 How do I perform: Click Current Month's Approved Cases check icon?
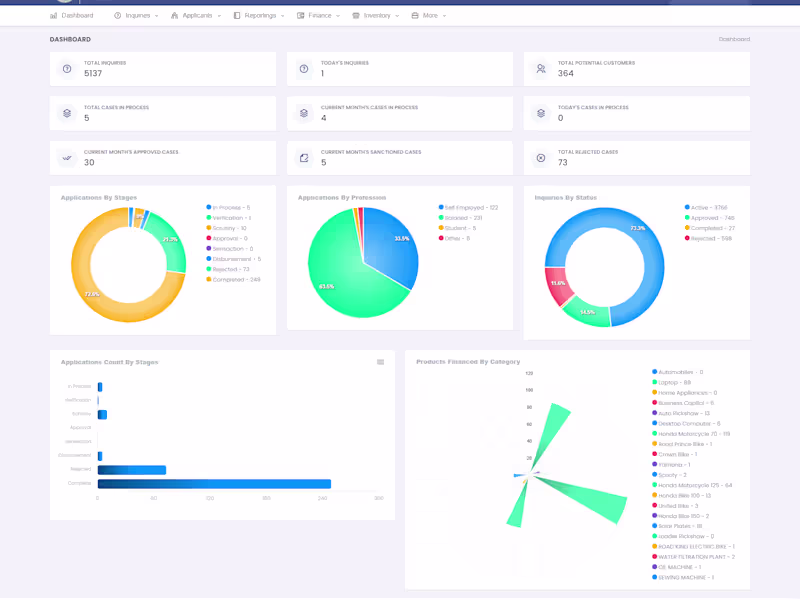click(67, 158)
